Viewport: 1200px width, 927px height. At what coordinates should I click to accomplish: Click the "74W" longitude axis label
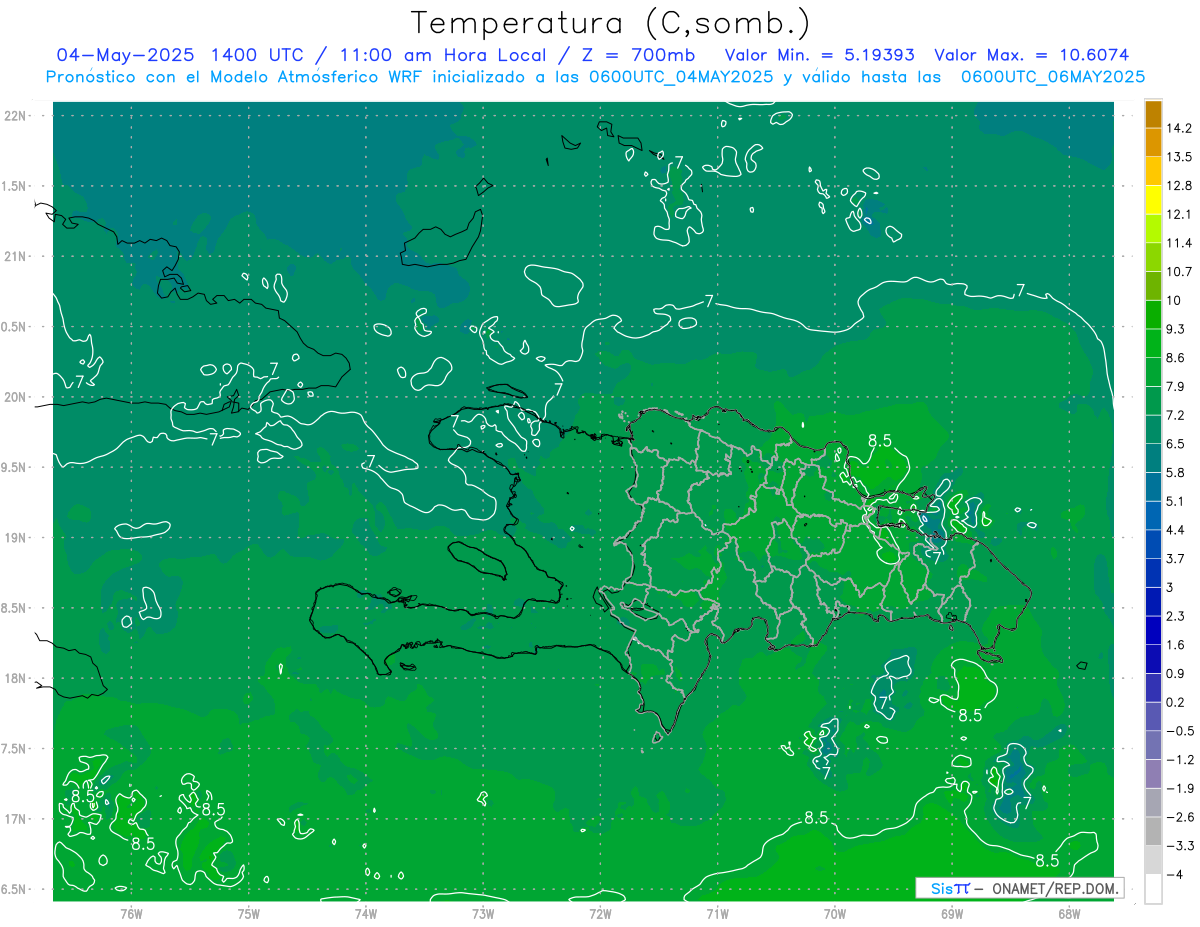pos(366,913)
